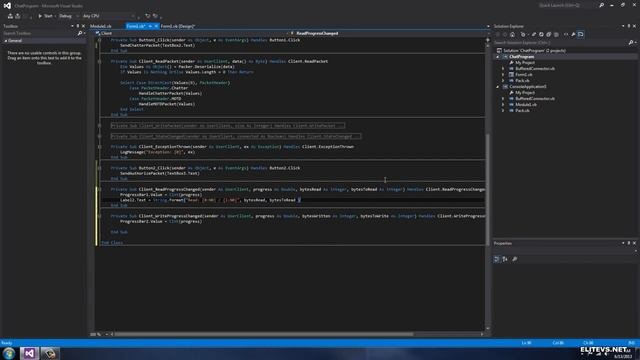Click the Undo toolbar icon

point(147,16)
